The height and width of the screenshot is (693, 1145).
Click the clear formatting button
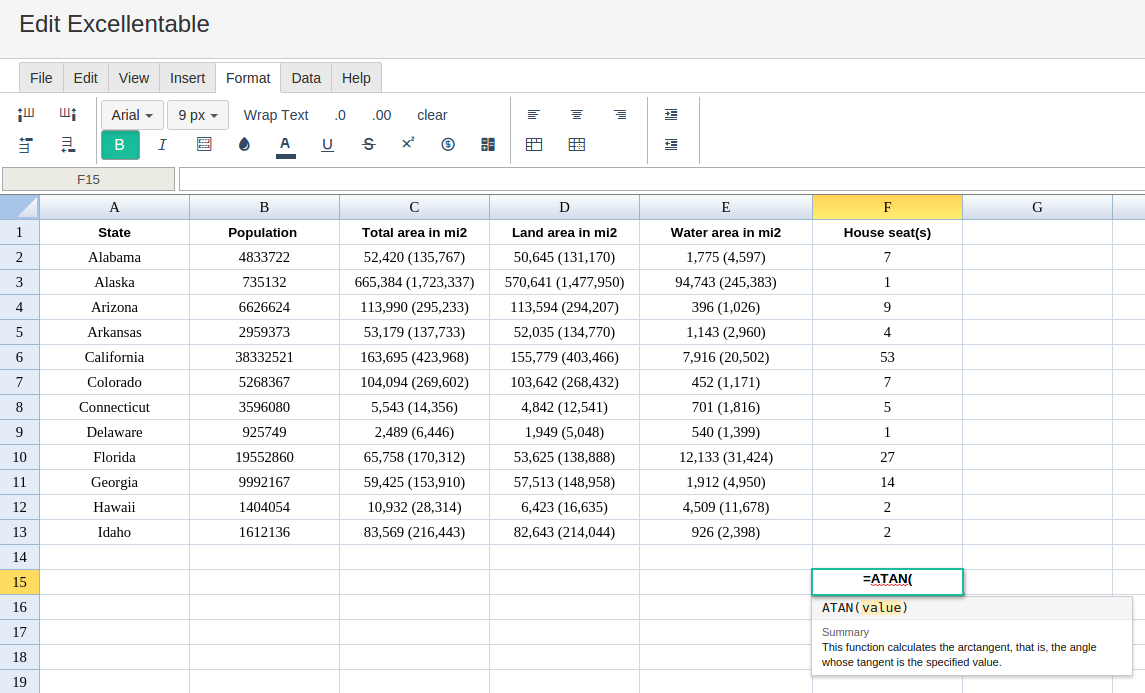432,115
